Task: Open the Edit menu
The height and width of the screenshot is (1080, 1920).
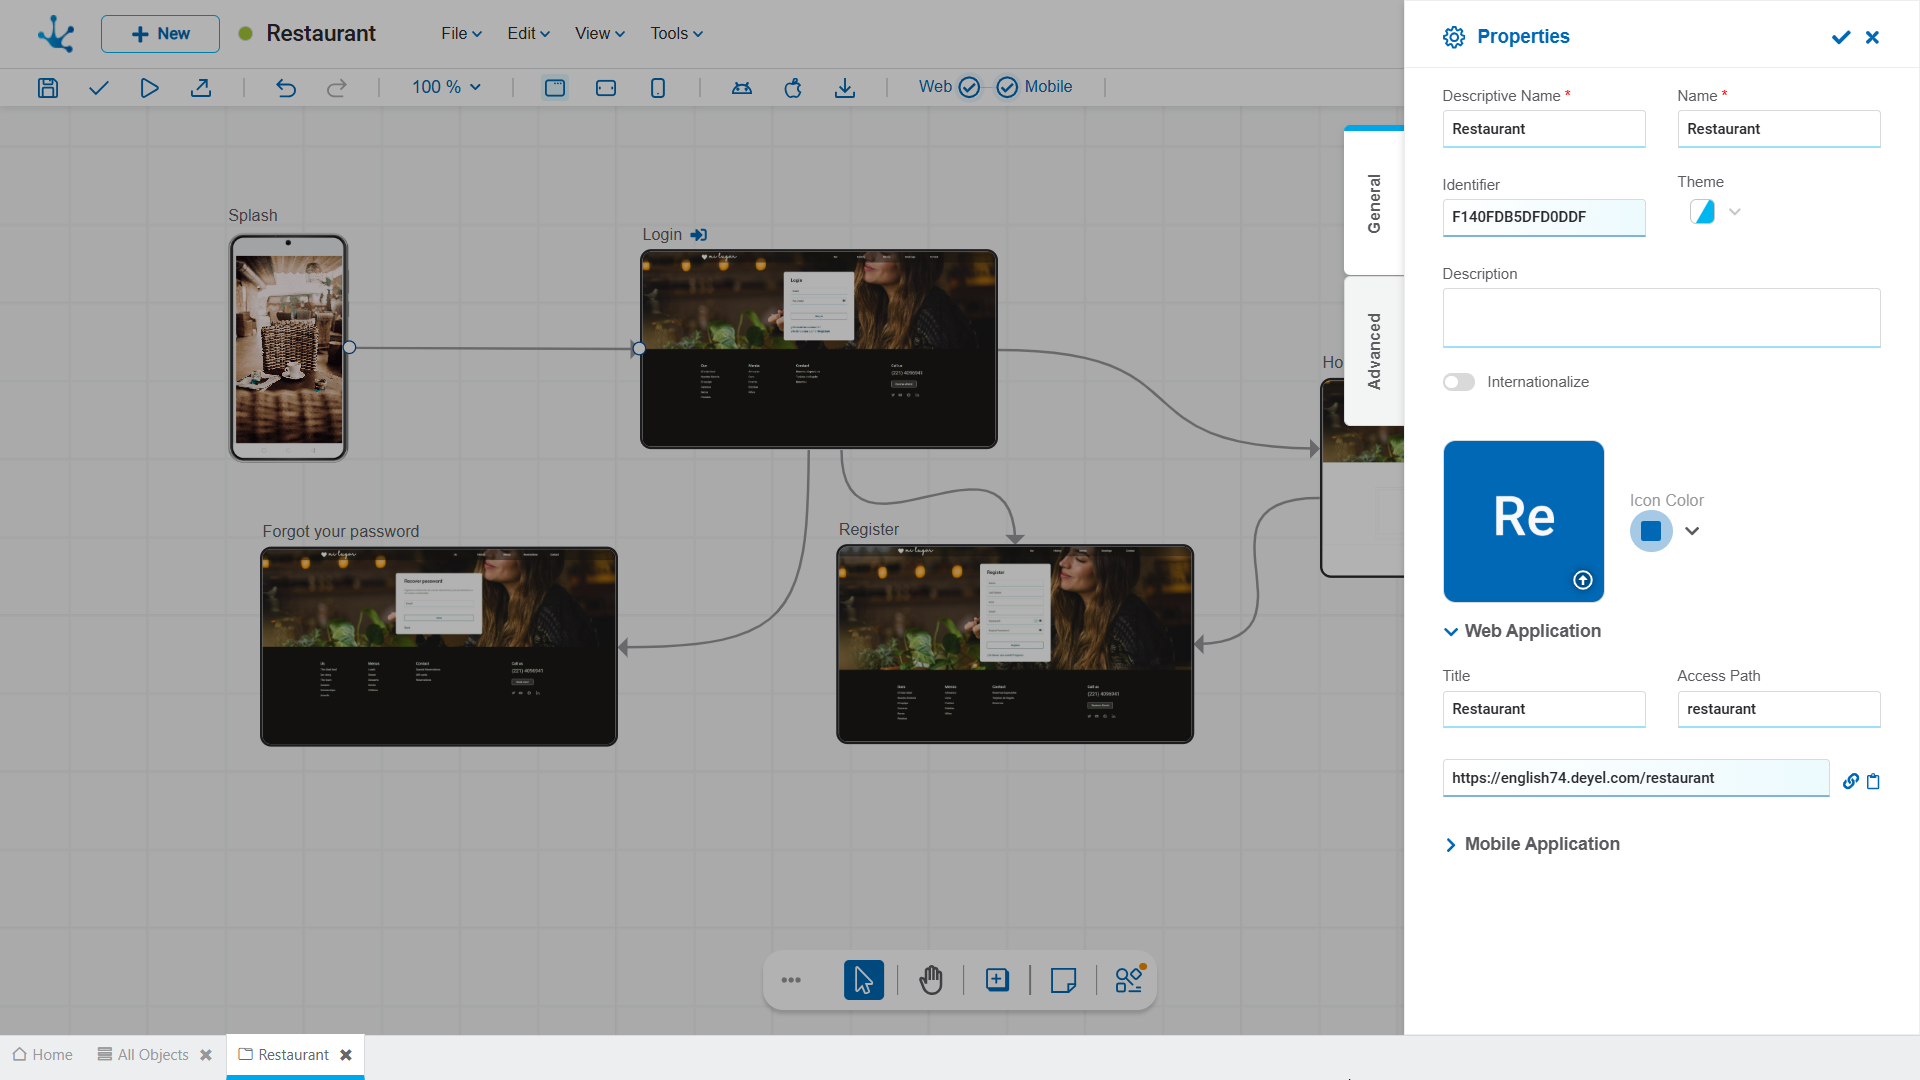Action: 529,34
